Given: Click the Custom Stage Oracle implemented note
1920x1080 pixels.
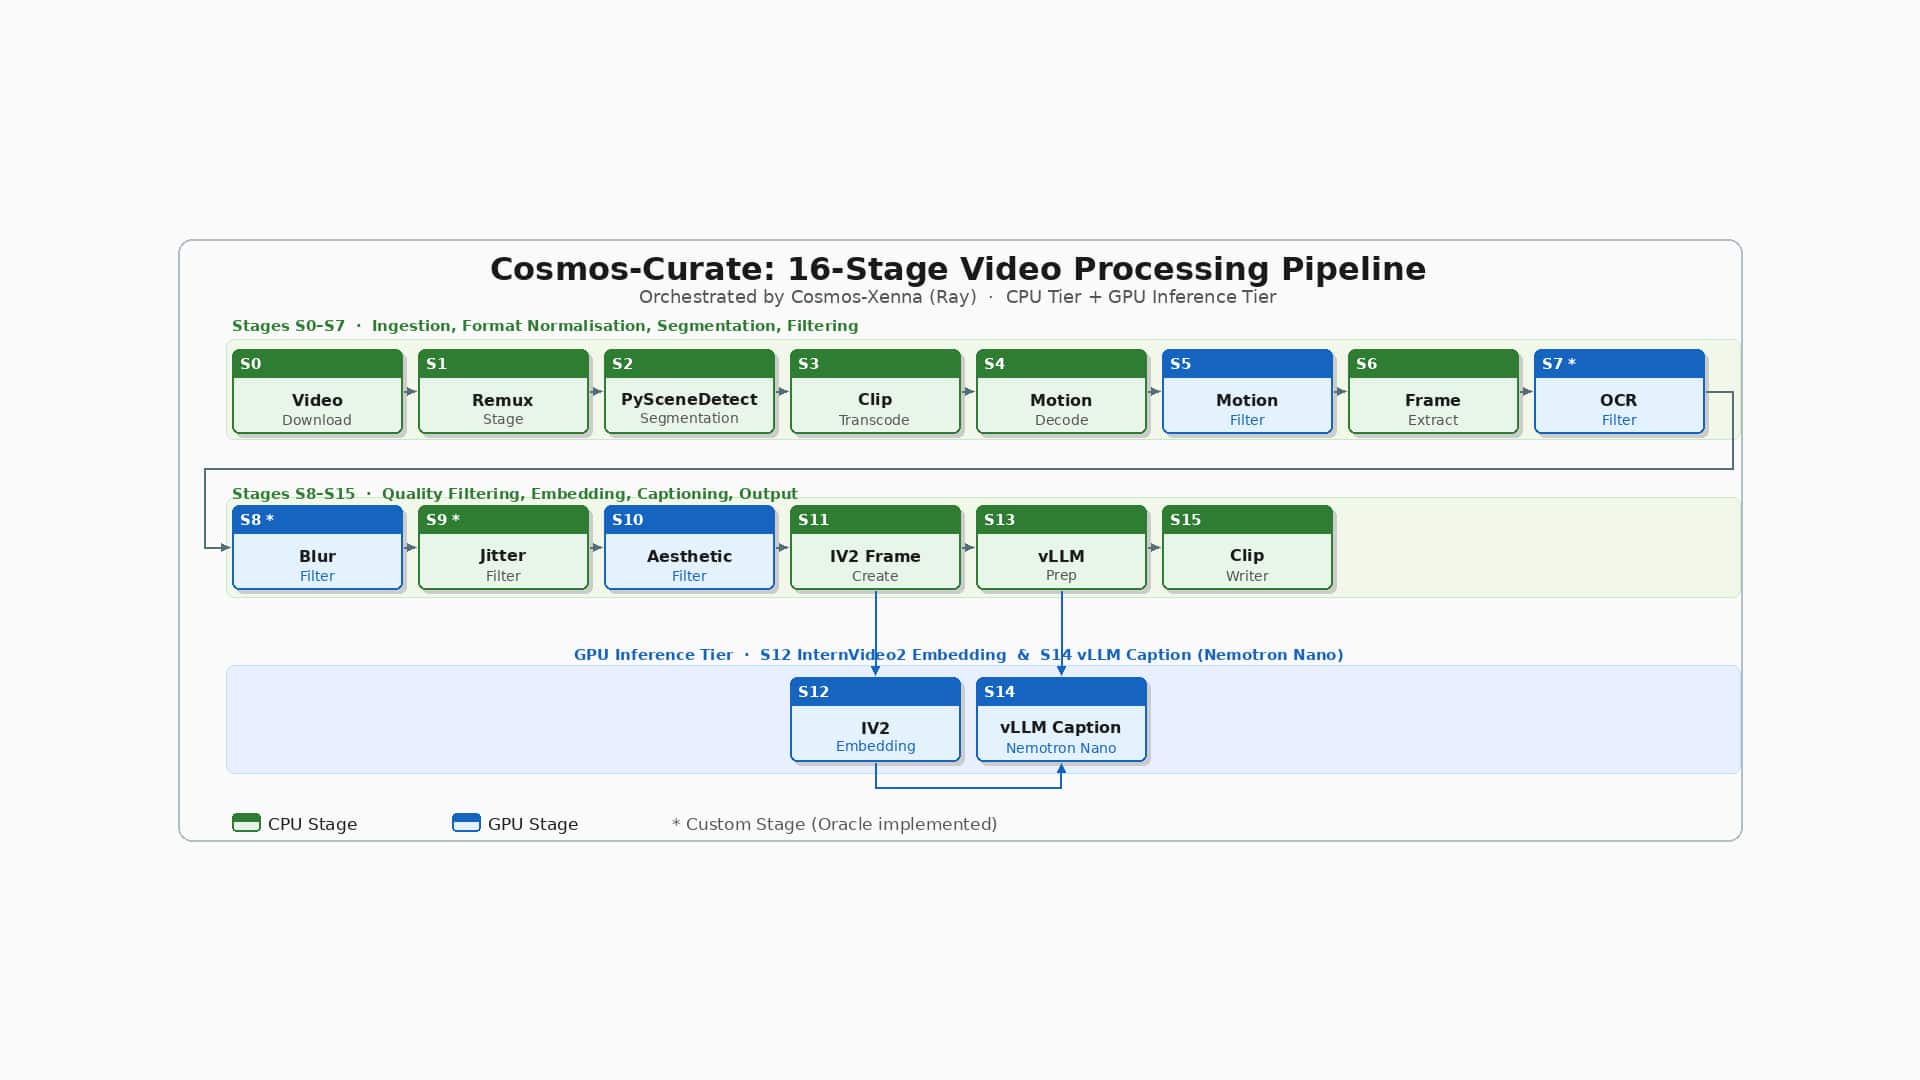Looking at the screenshot, I should [x=834, y=823].
